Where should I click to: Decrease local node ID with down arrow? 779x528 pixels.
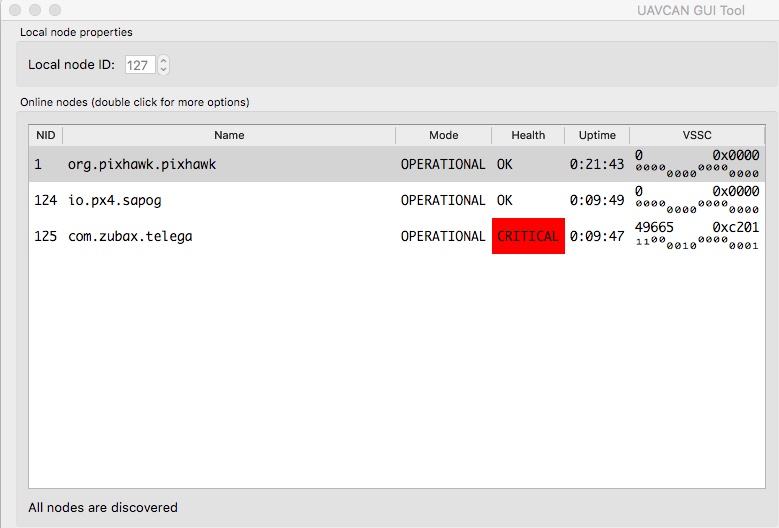[163, 70]
